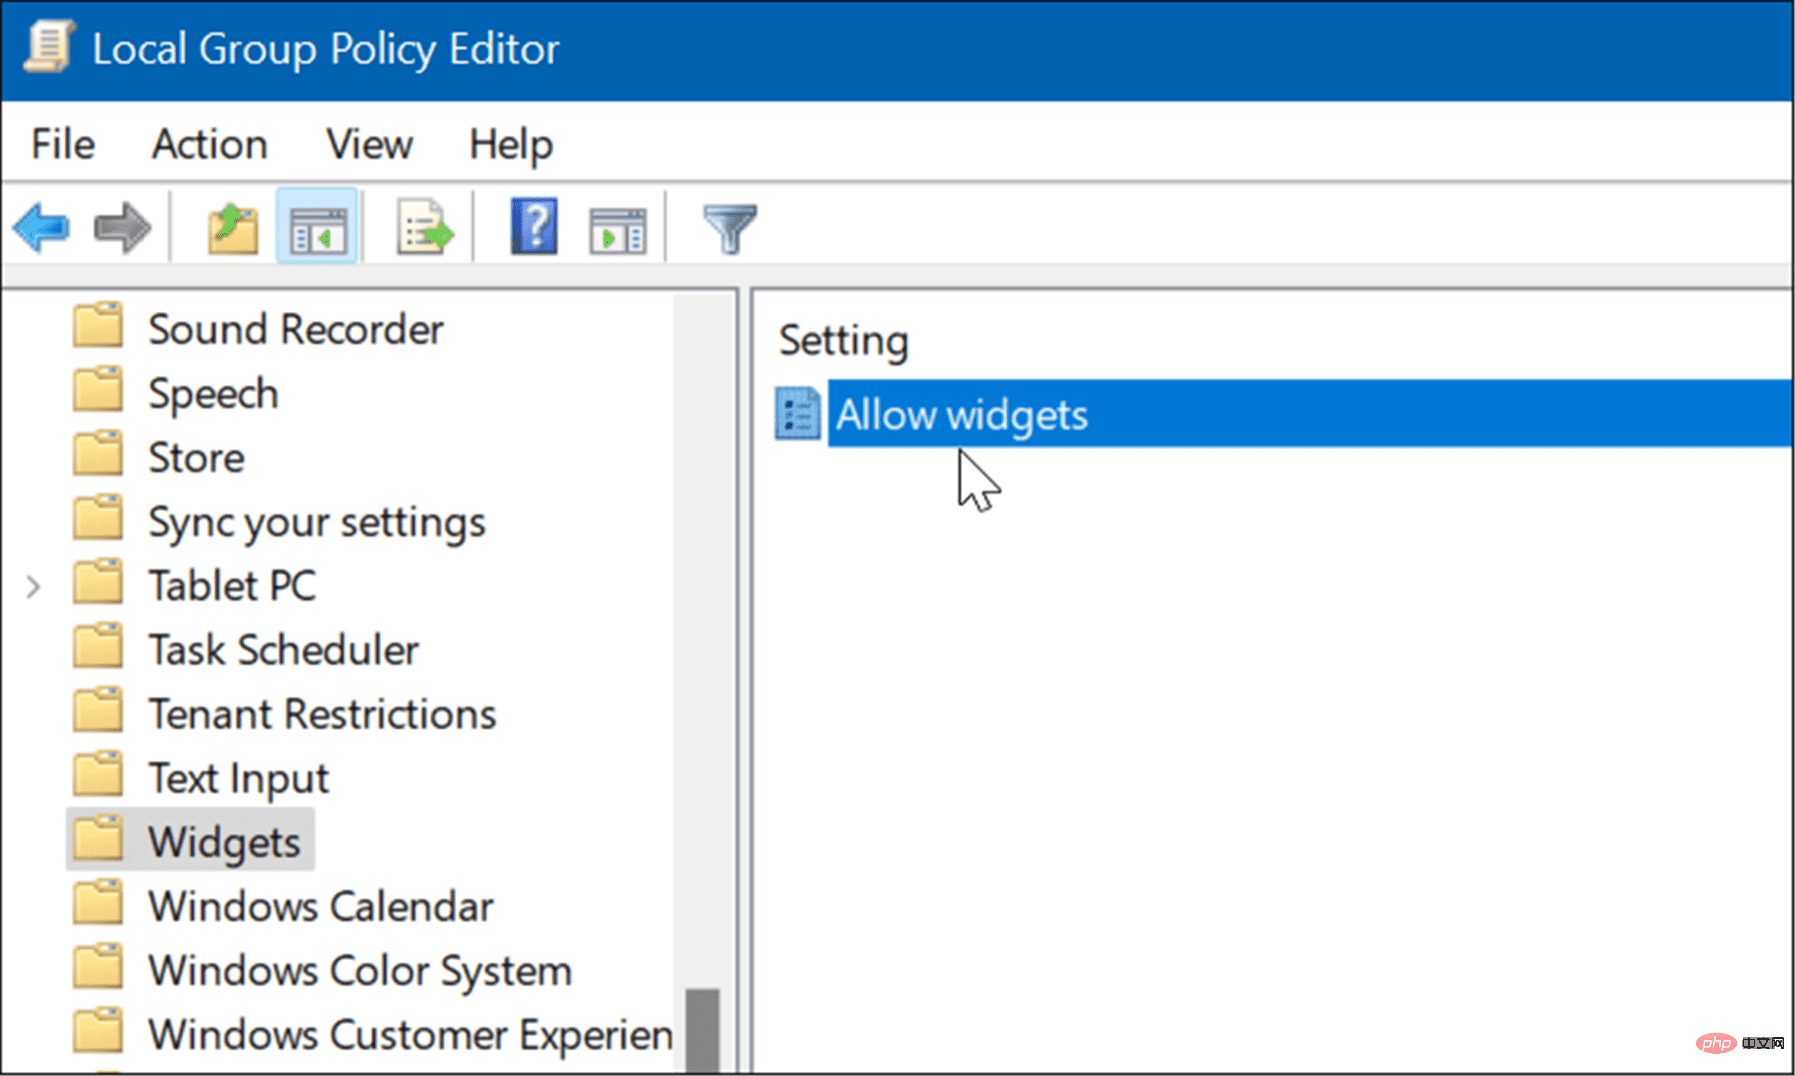Click the Tenant Restrictions folder icon
The height and width of the screenshot is (1076, 1795).
98,711
